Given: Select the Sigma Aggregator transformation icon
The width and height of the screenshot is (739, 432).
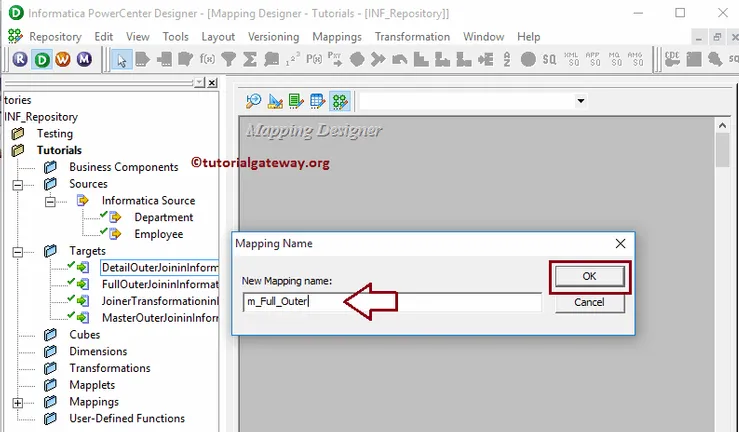Looking at the screenshot, I should (x=250, y=59).
